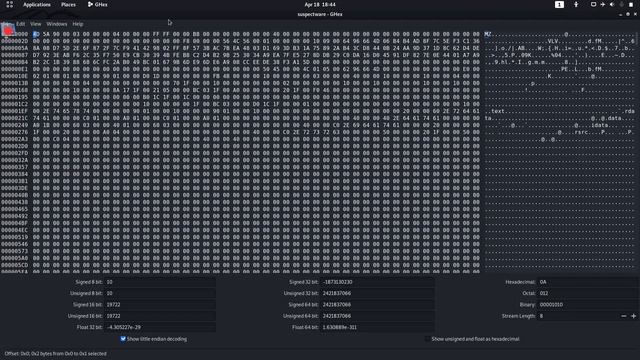Image resolution: width=640 pixels, height=360 pixels.
Task: Click the Unsigned 32 bit value field
Action: point(377,293)
